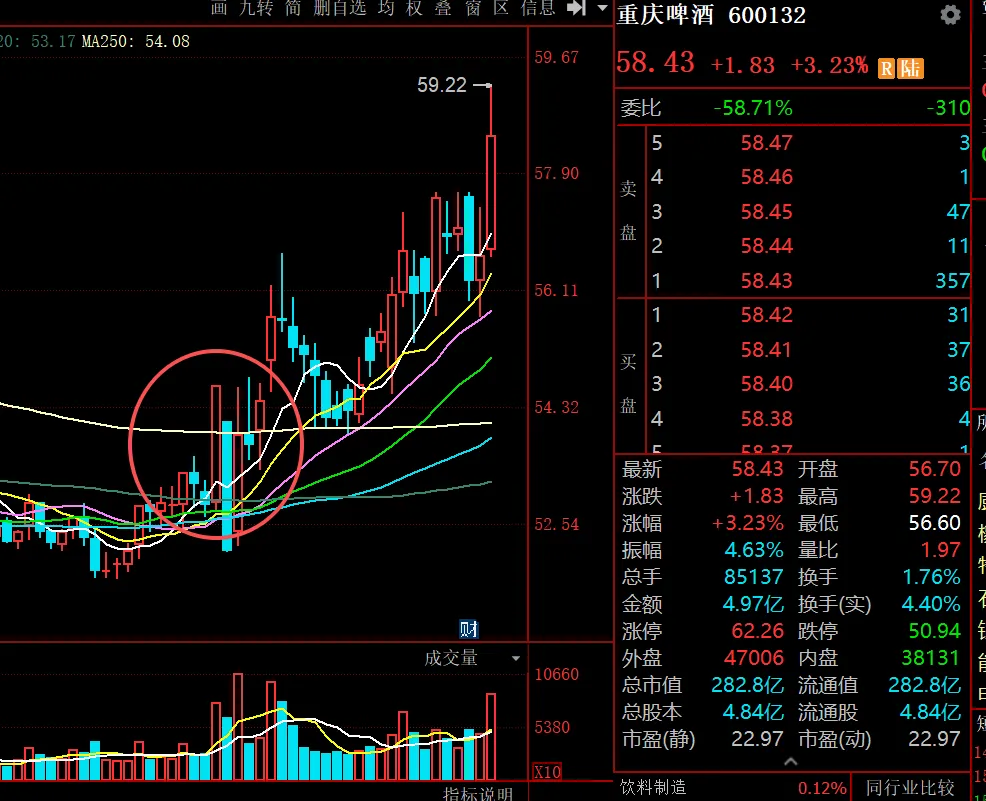Click 删自选 to remove from watchlist
This screenshot has height=801, width=986.
pyautogui.click(x=340, y=8)
